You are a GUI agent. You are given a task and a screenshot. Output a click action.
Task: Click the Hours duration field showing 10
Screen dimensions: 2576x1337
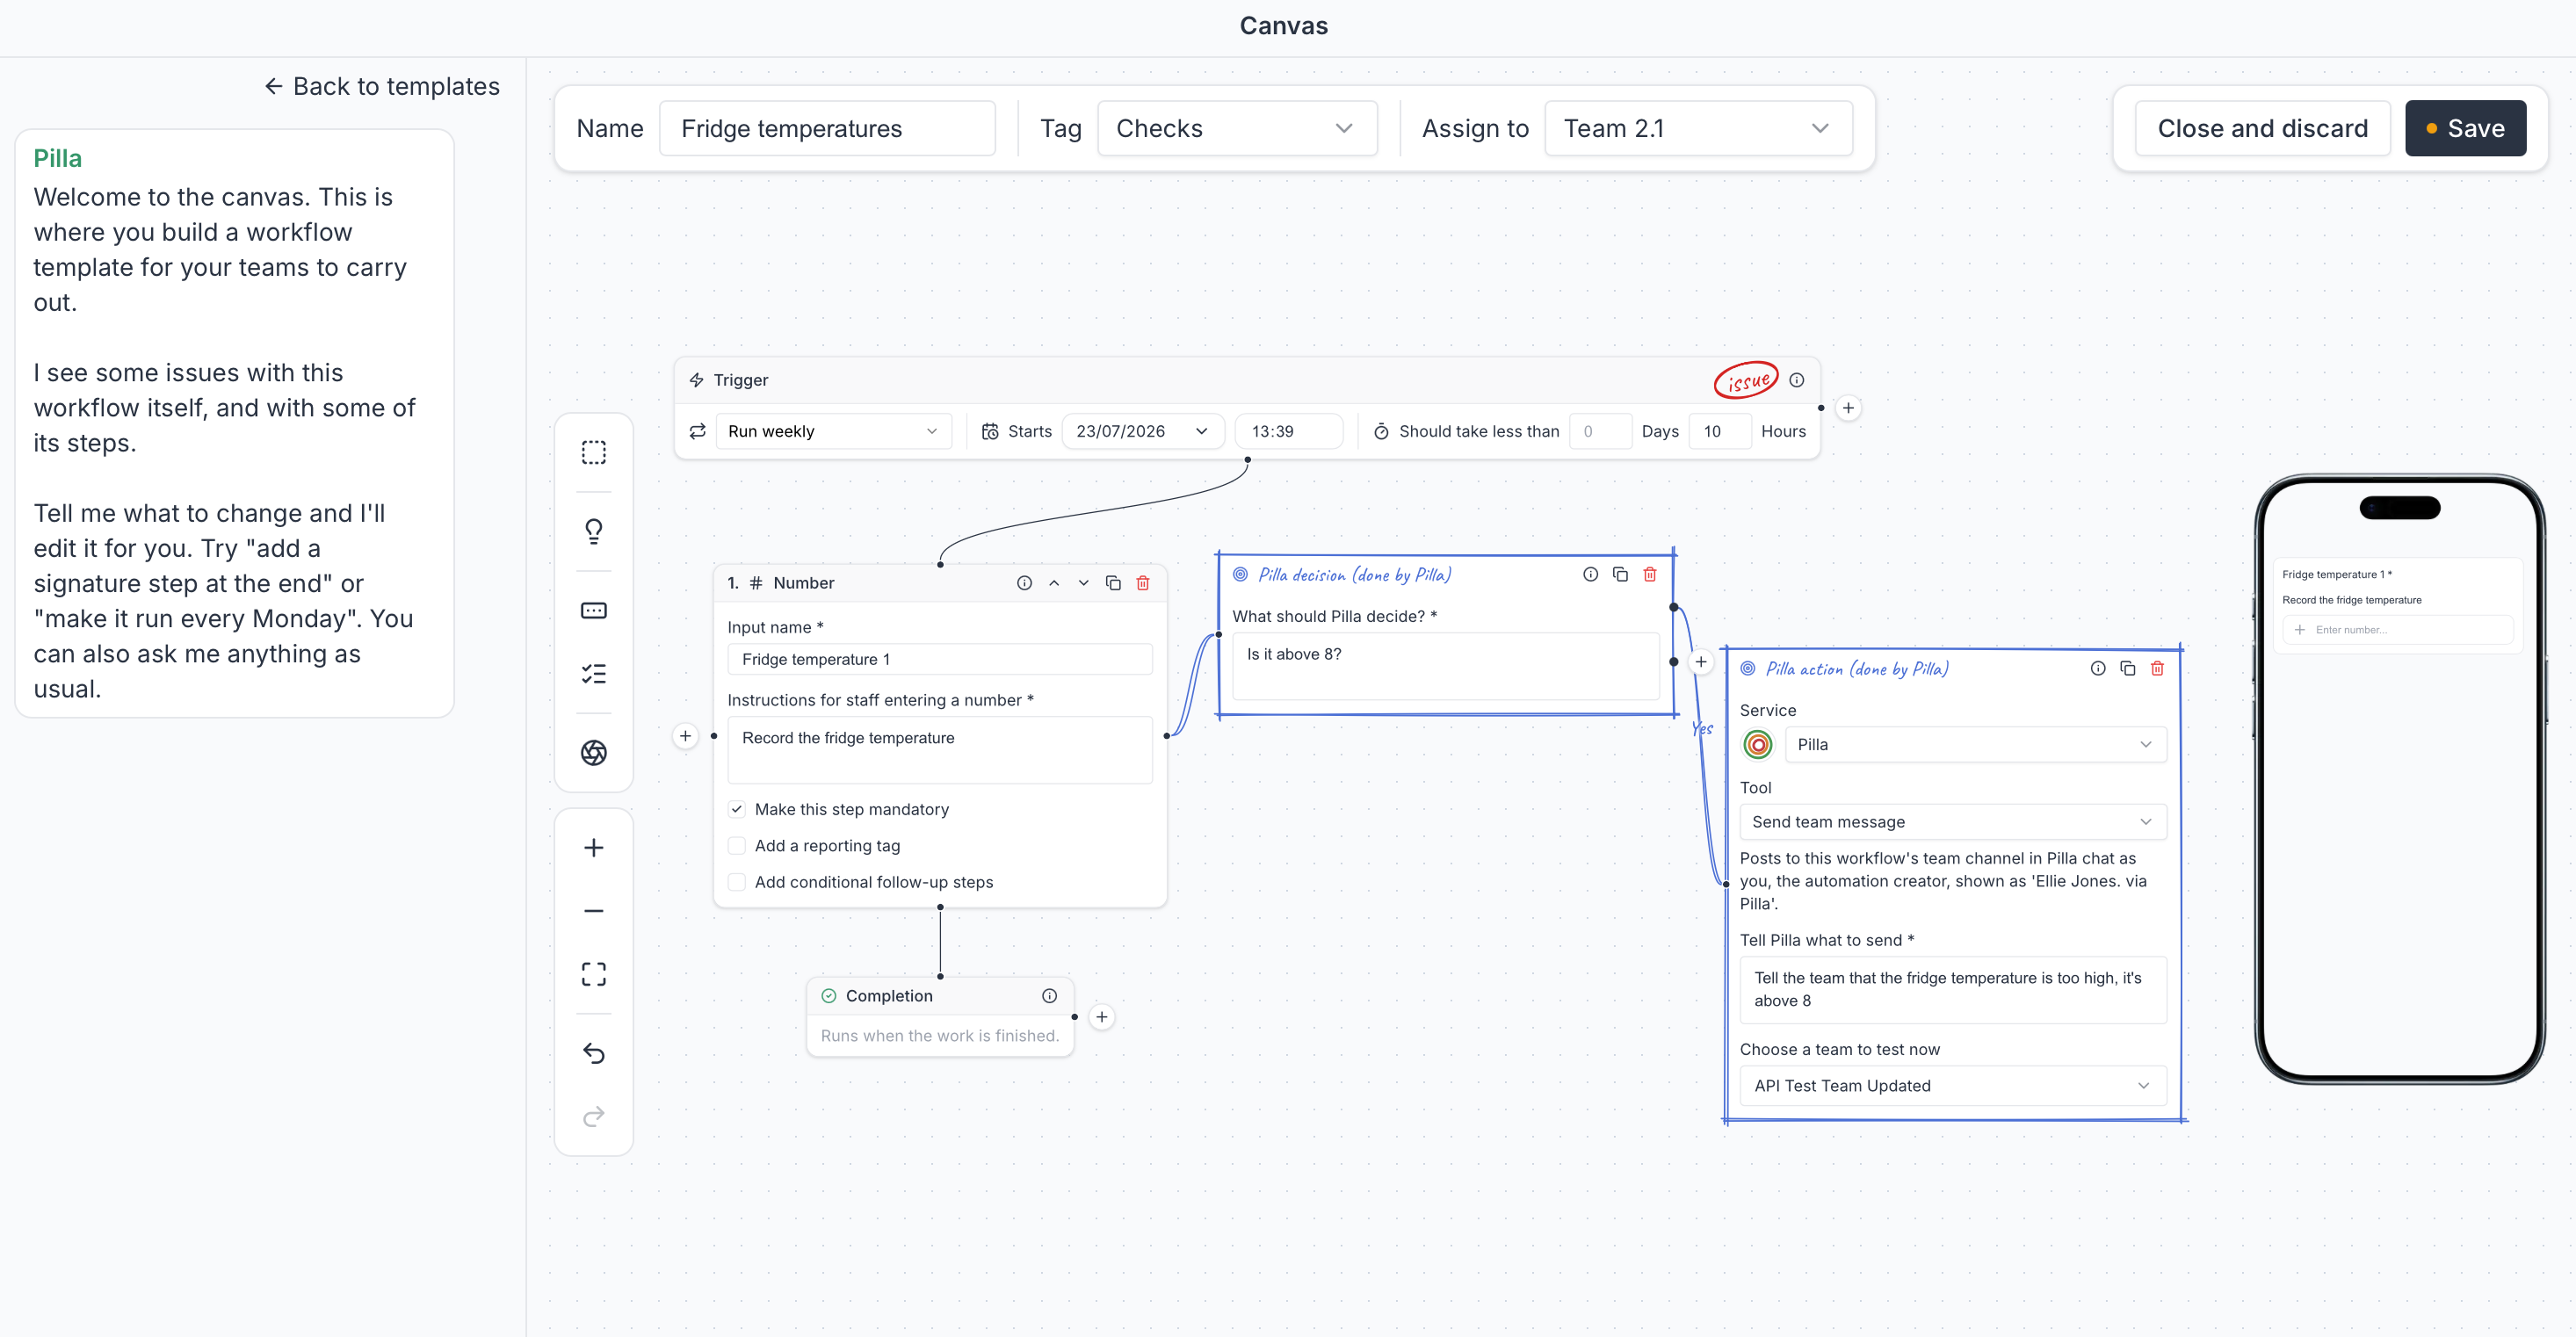point(1720,431)
